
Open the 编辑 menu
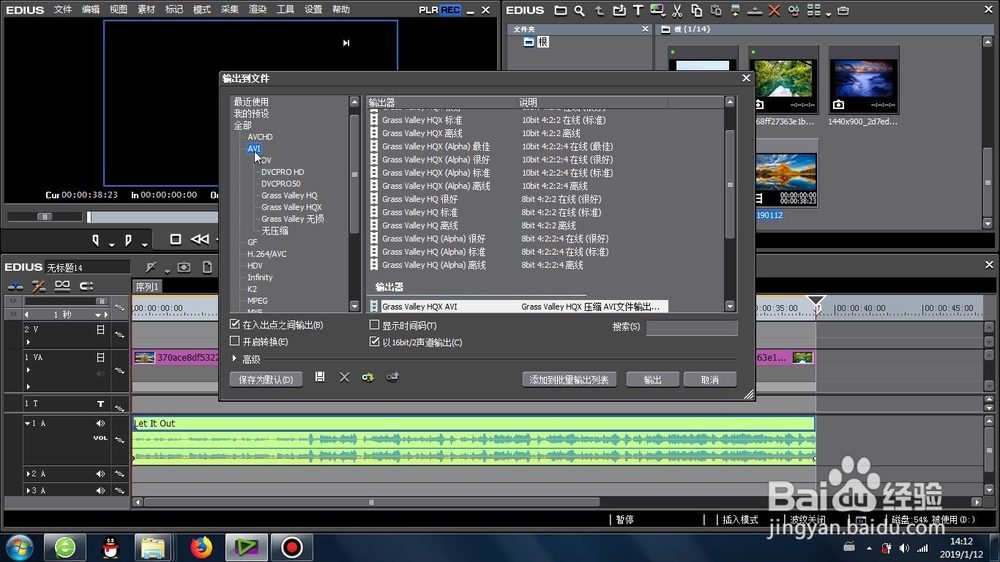91,10
